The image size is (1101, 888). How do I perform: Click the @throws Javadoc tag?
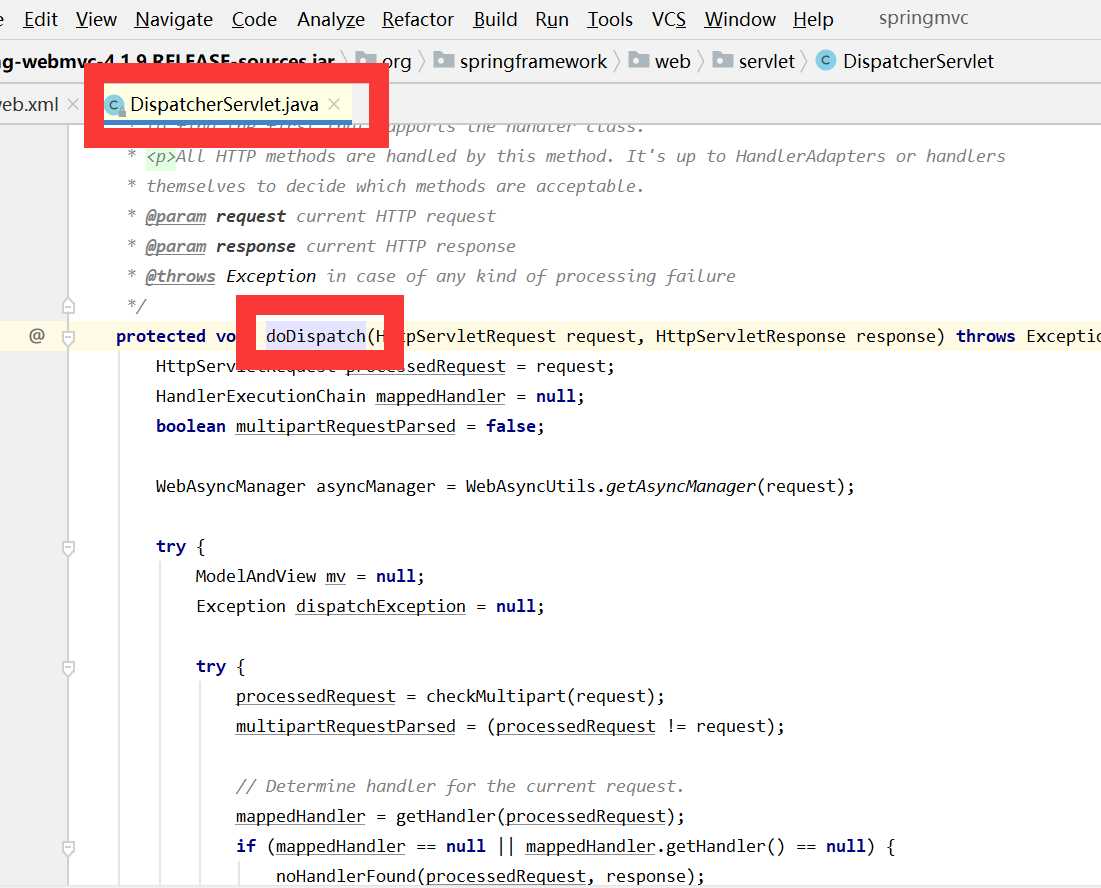(180, 277)
